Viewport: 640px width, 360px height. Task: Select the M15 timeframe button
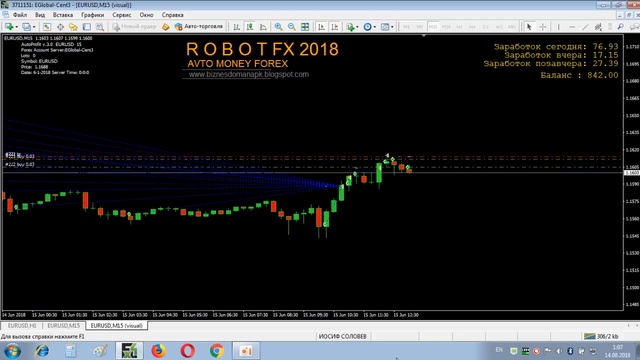pyautogui.click(x=433, y=27)
